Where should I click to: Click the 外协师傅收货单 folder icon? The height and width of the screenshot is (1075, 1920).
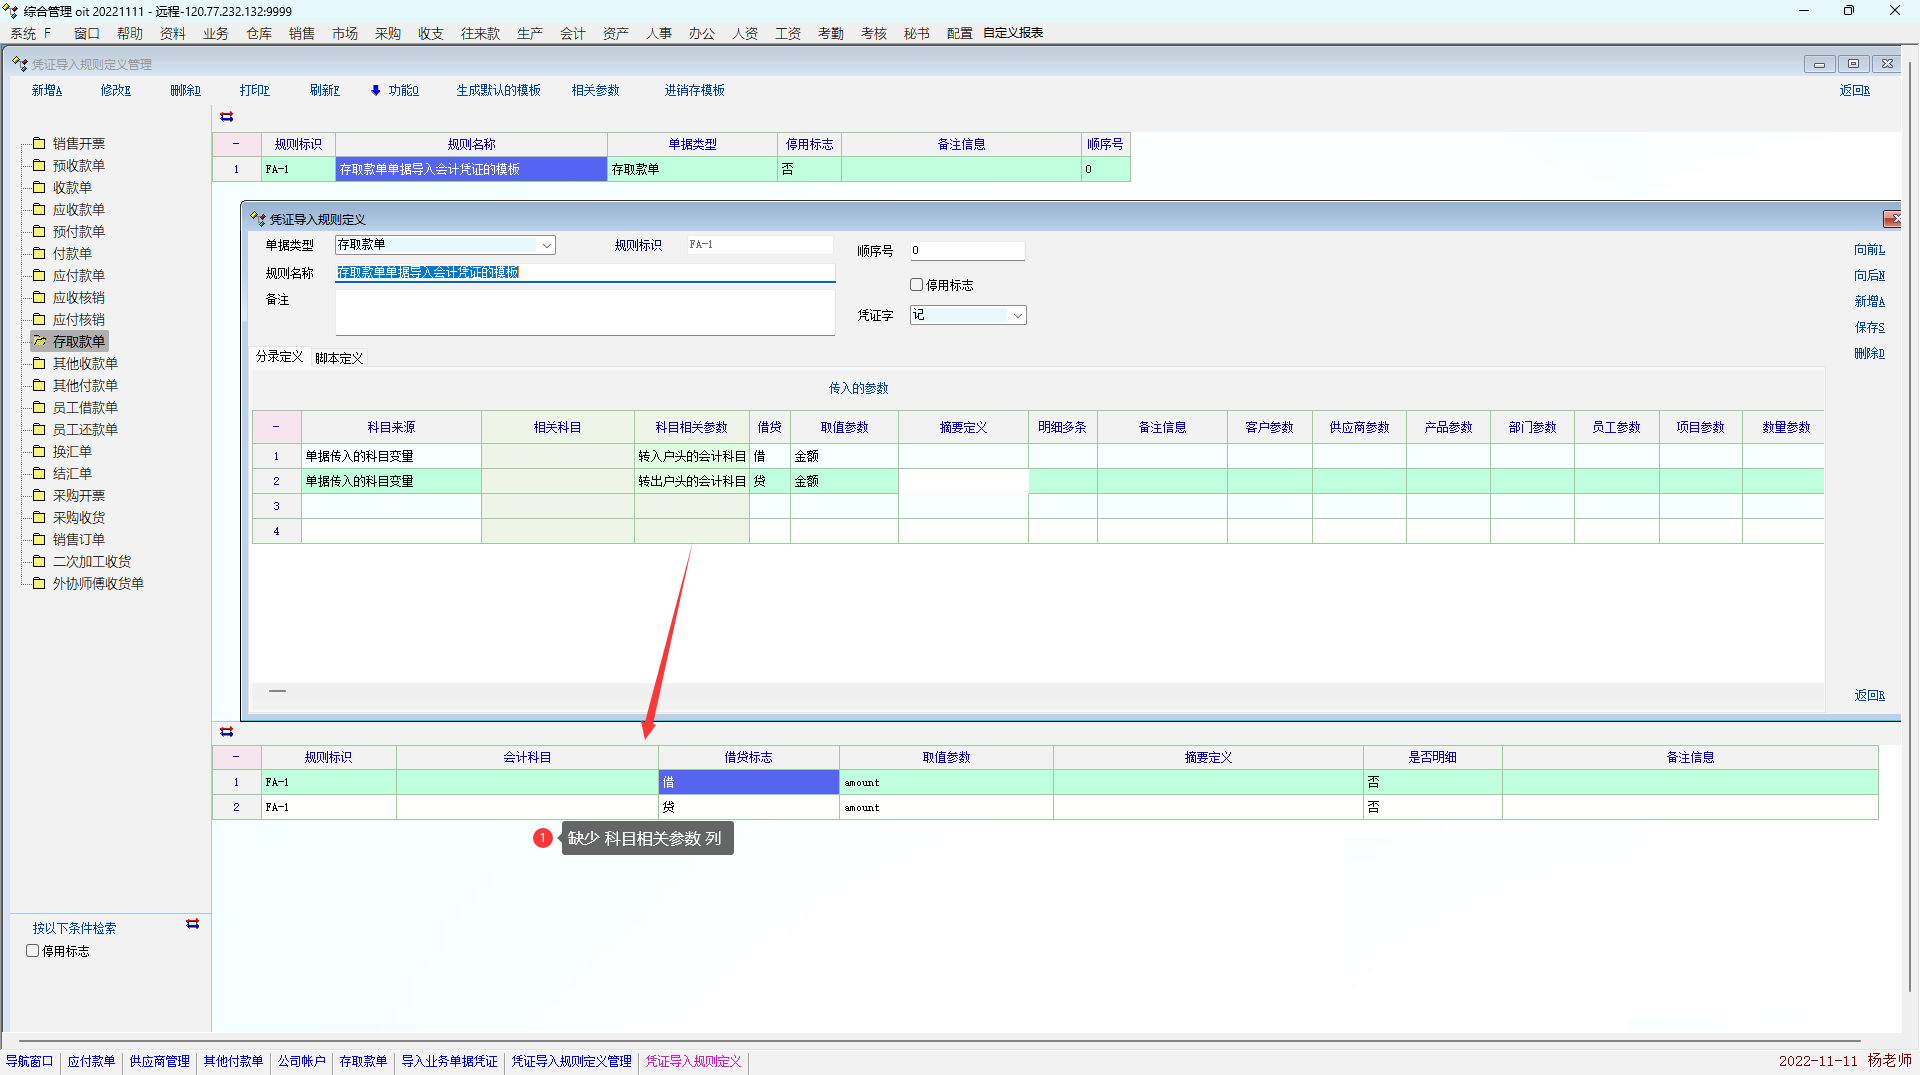point(39,583)
